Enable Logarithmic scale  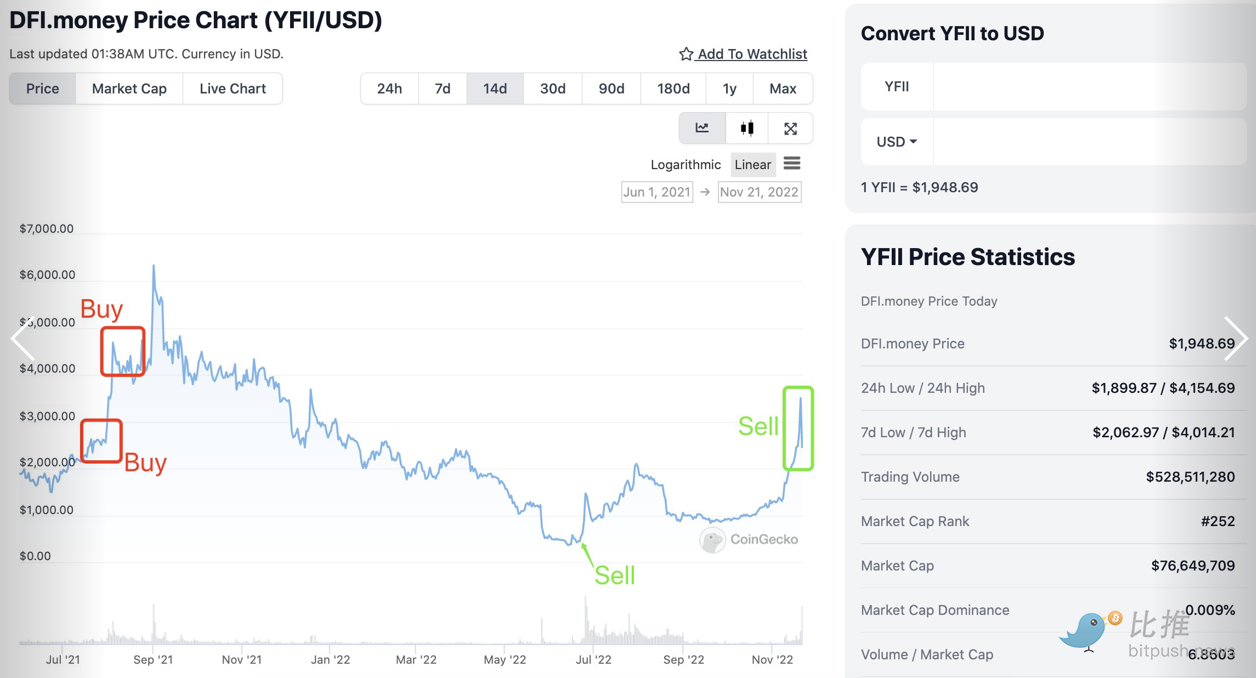pos(685,165)
